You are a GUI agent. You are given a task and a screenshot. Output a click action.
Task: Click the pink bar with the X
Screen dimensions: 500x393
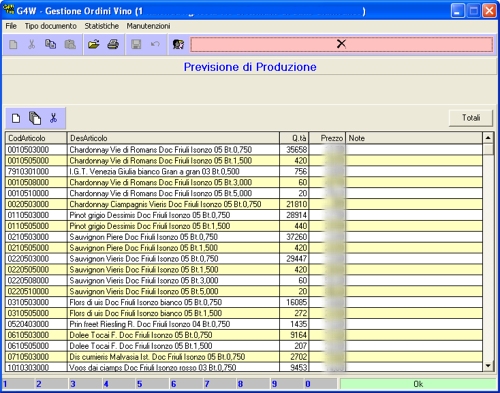[x=341, y=44]
